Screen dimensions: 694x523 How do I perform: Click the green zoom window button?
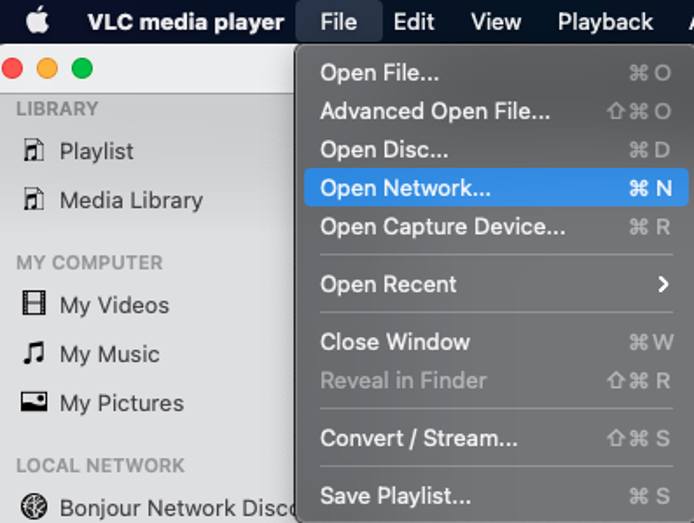click(x=82, y=68)
